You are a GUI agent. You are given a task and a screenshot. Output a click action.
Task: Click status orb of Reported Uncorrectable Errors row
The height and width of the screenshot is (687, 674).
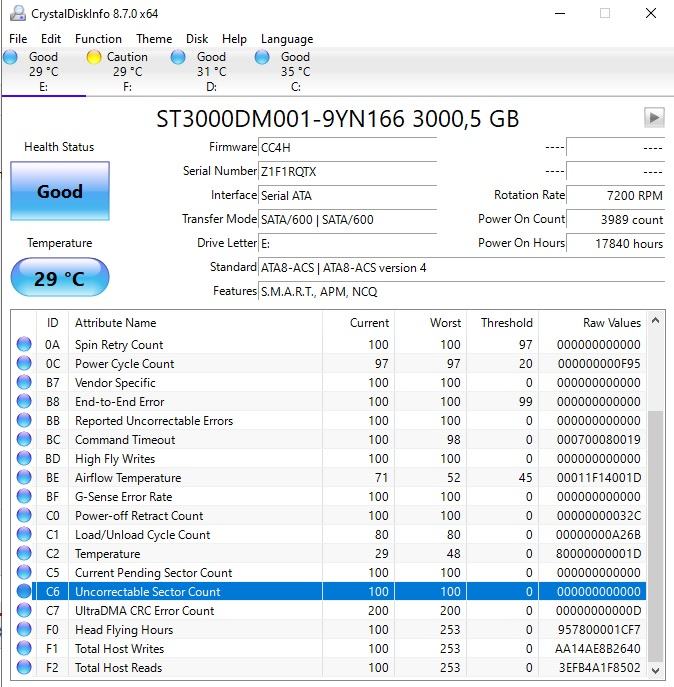(24, 420)
